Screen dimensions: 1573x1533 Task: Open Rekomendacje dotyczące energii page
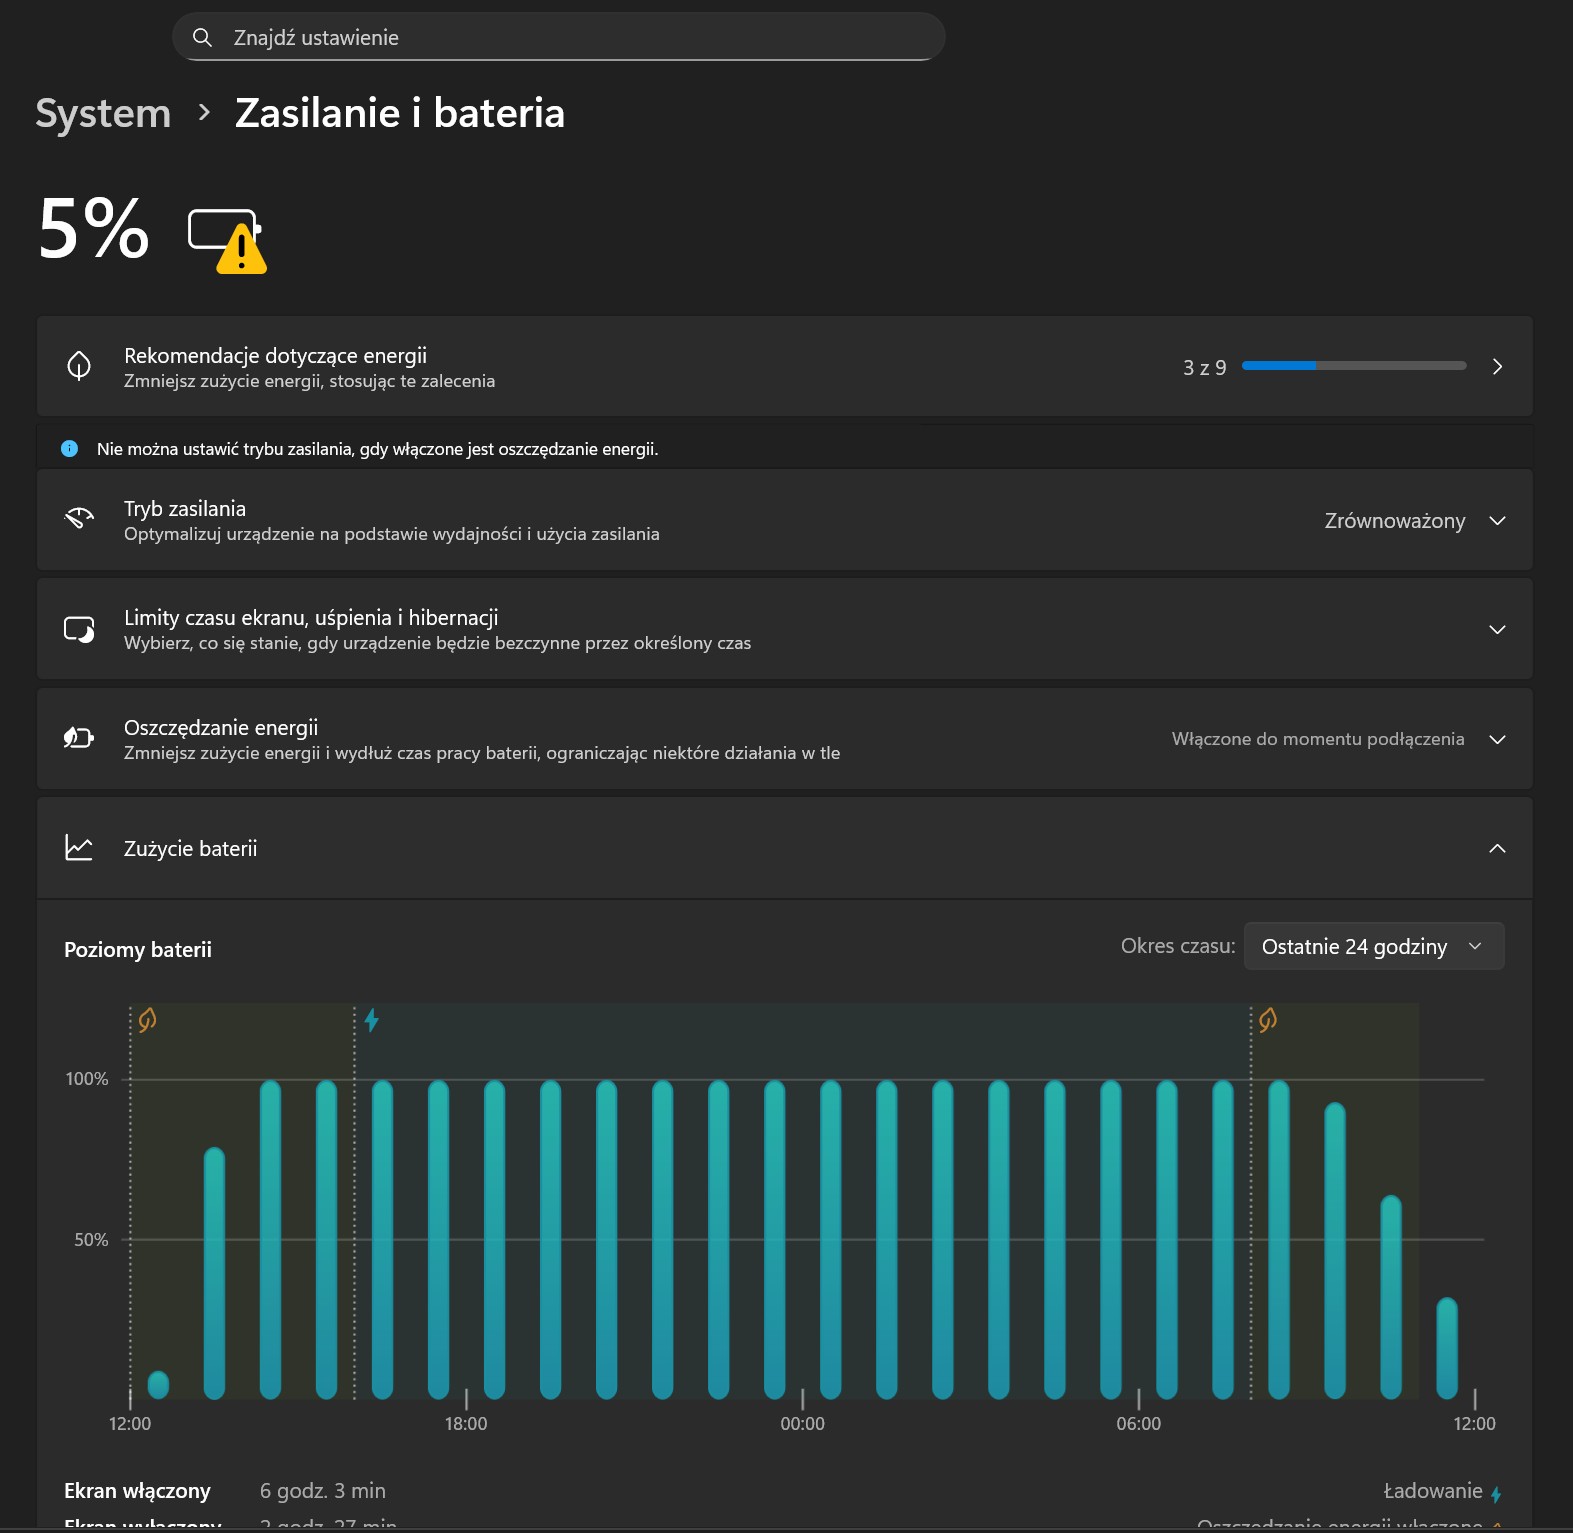(x=1497, y=367)
